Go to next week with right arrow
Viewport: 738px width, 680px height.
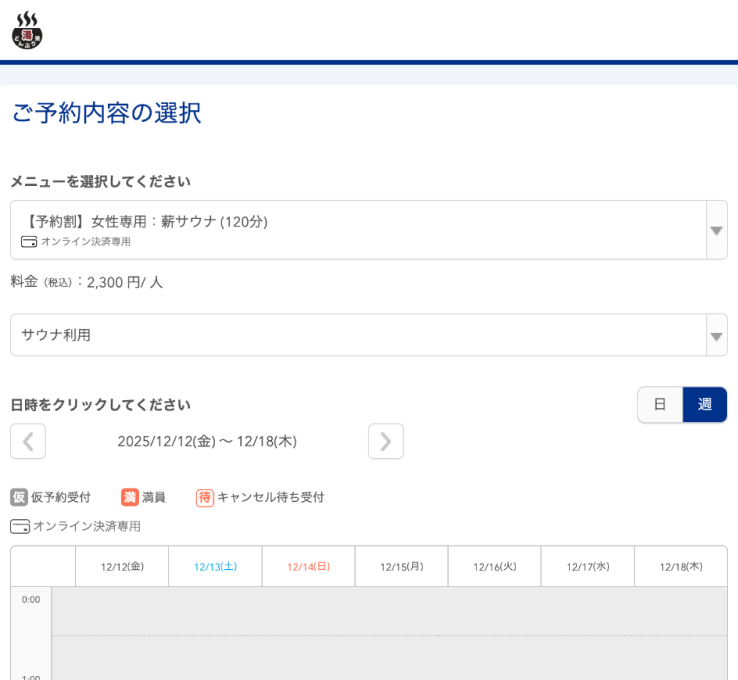[x=385, y=441]
